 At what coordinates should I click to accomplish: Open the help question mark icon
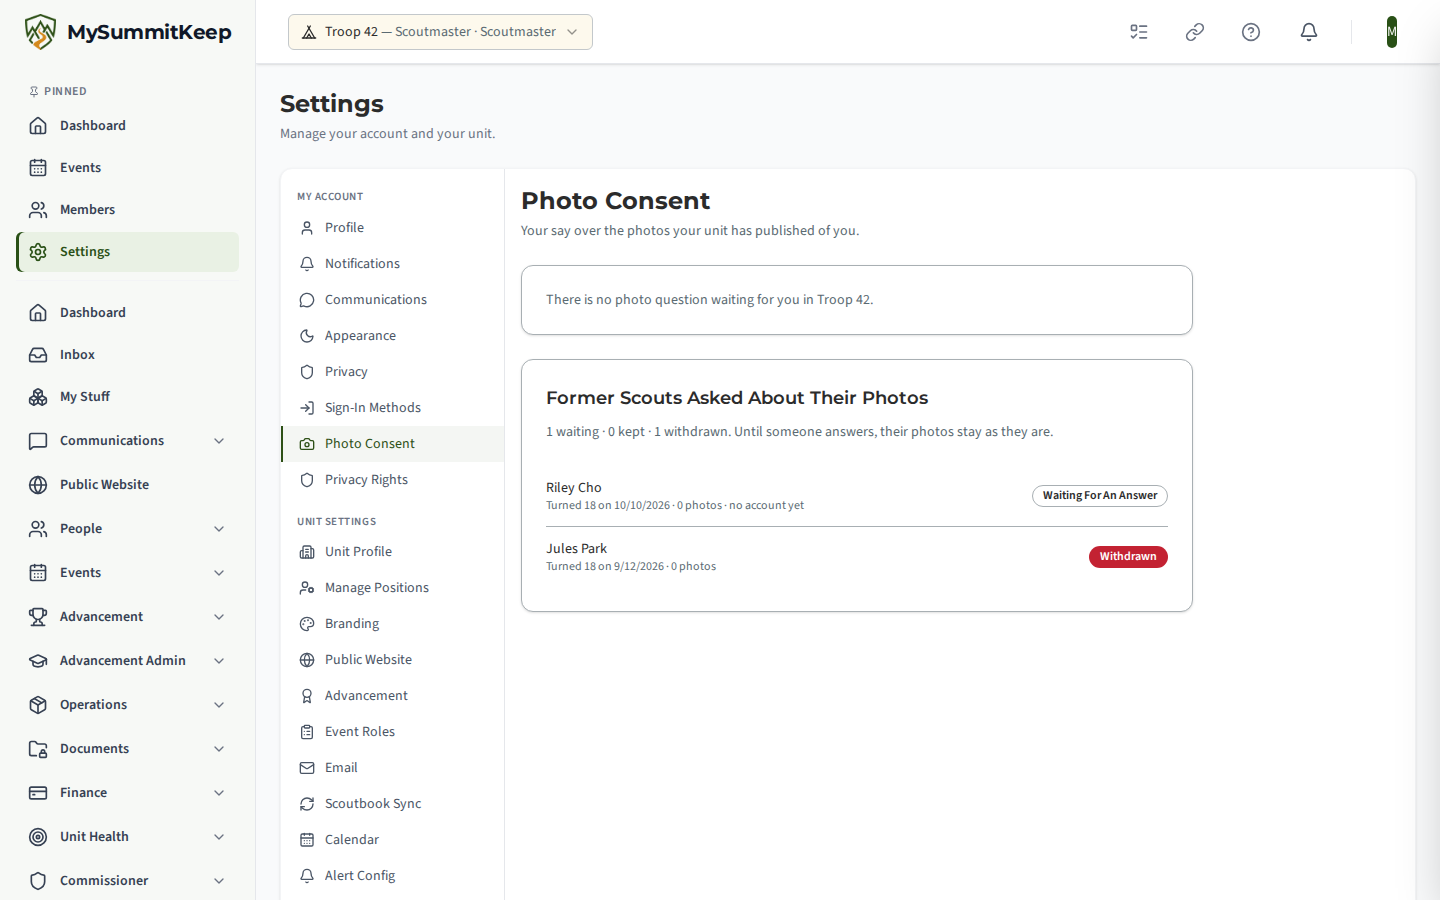1251,32
